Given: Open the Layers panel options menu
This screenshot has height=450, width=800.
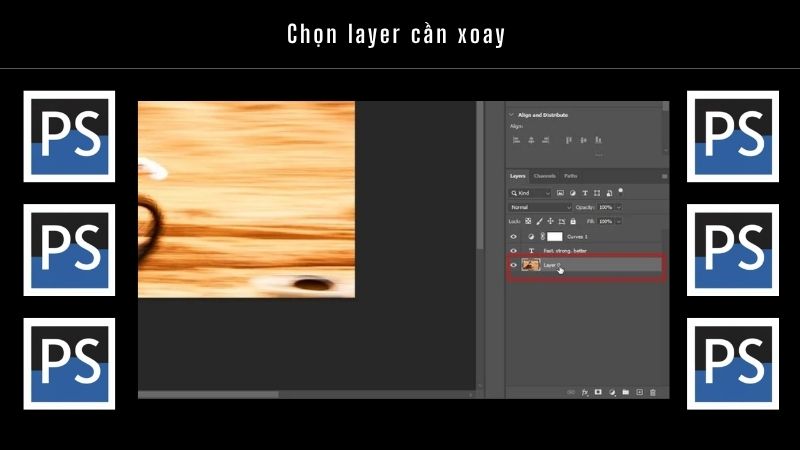Looking at the screenshot, I should [x=664, y=176].
